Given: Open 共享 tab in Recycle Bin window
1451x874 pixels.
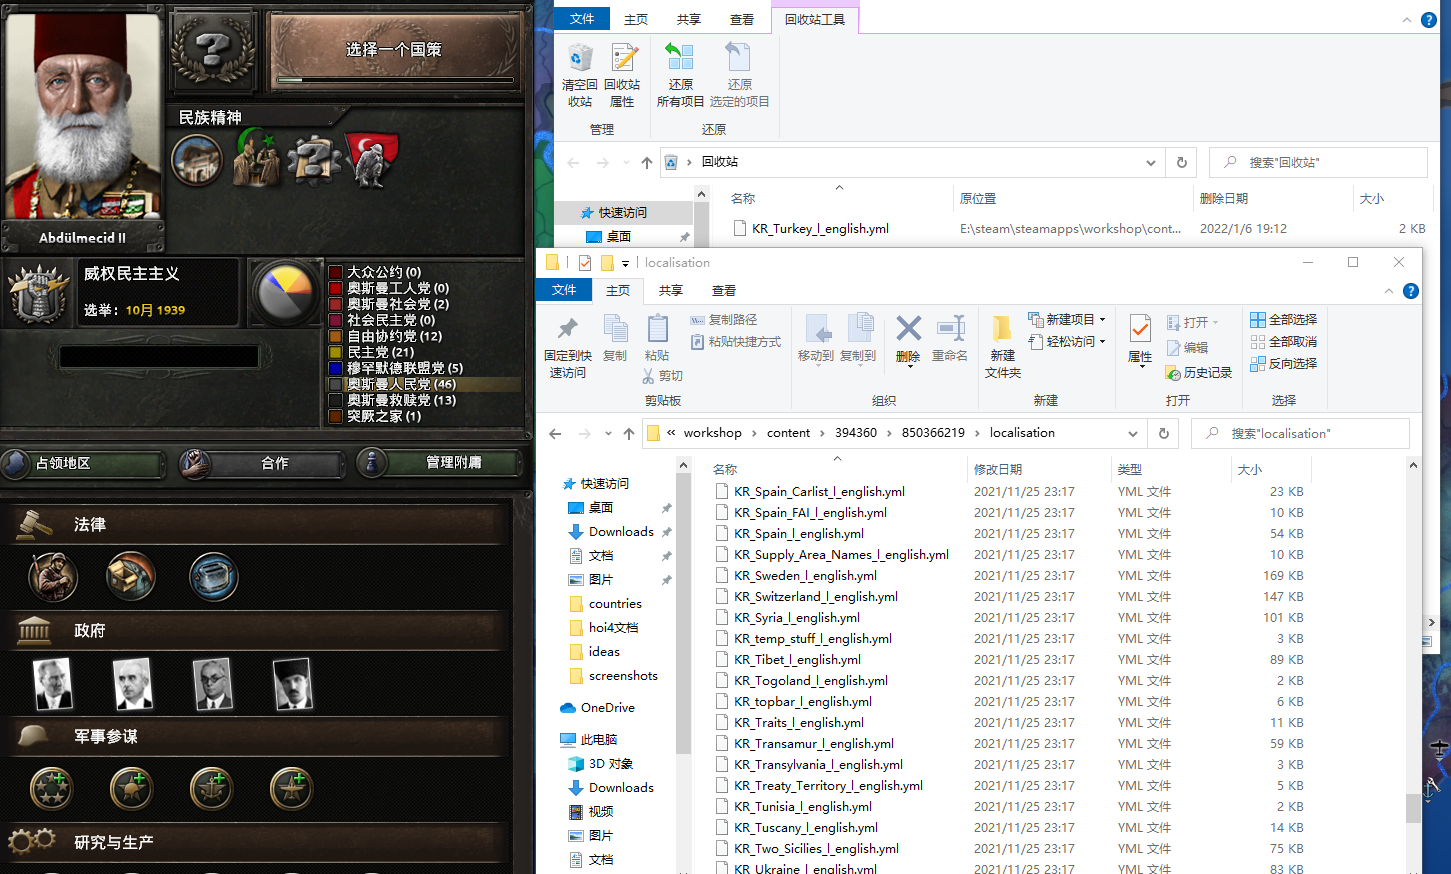Looking at the screenshot, I should click(688, 19).
